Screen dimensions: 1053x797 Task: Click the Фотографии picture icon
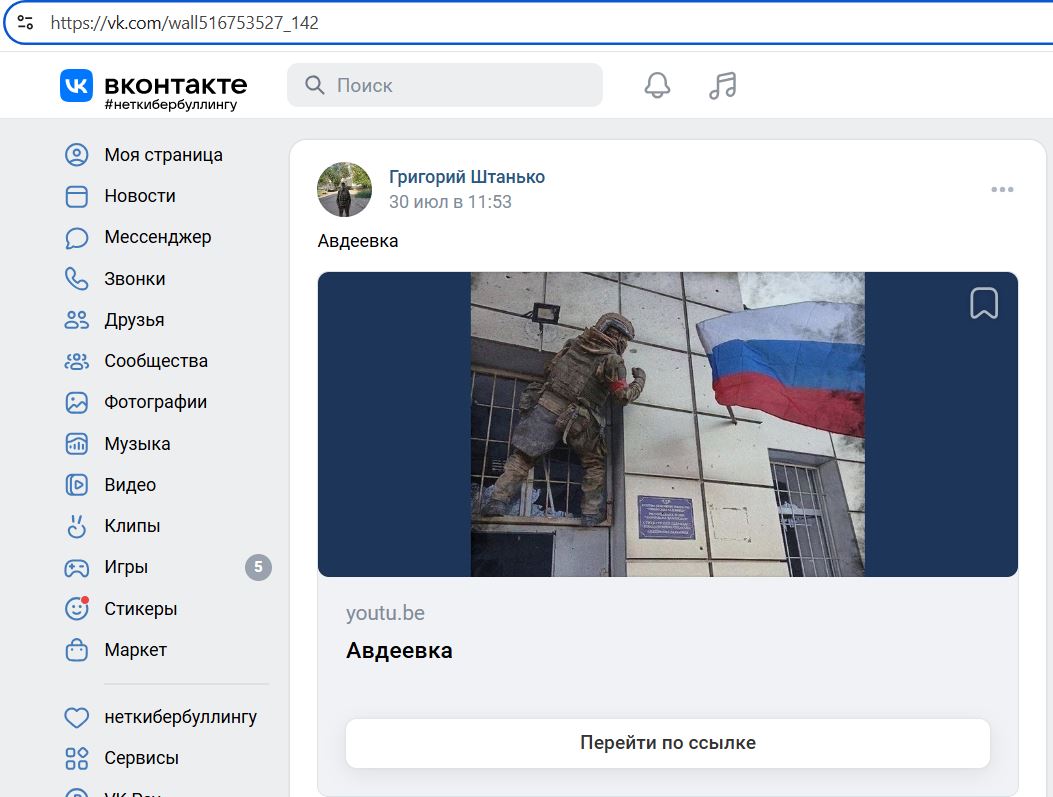click(x=77, y=402)
